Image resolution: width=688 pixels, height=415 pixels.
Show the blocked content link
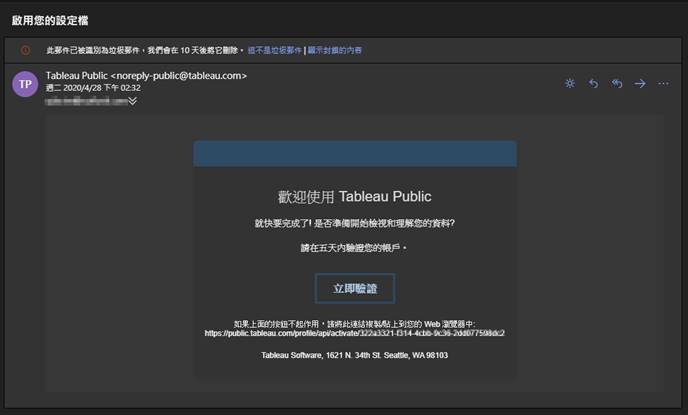tap(335, 50)
